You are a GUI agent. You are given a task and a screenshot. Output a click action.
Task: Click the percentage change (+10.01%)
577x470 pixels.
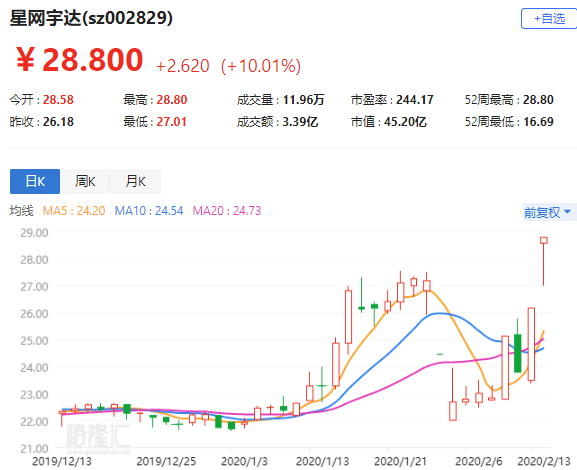(261, 66)
